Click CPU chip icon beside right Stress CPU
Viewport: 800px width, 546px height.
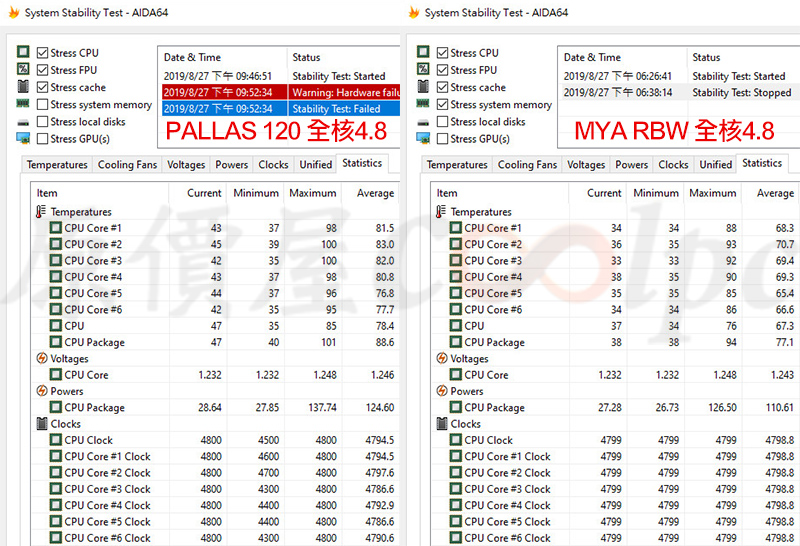(423, 52)
